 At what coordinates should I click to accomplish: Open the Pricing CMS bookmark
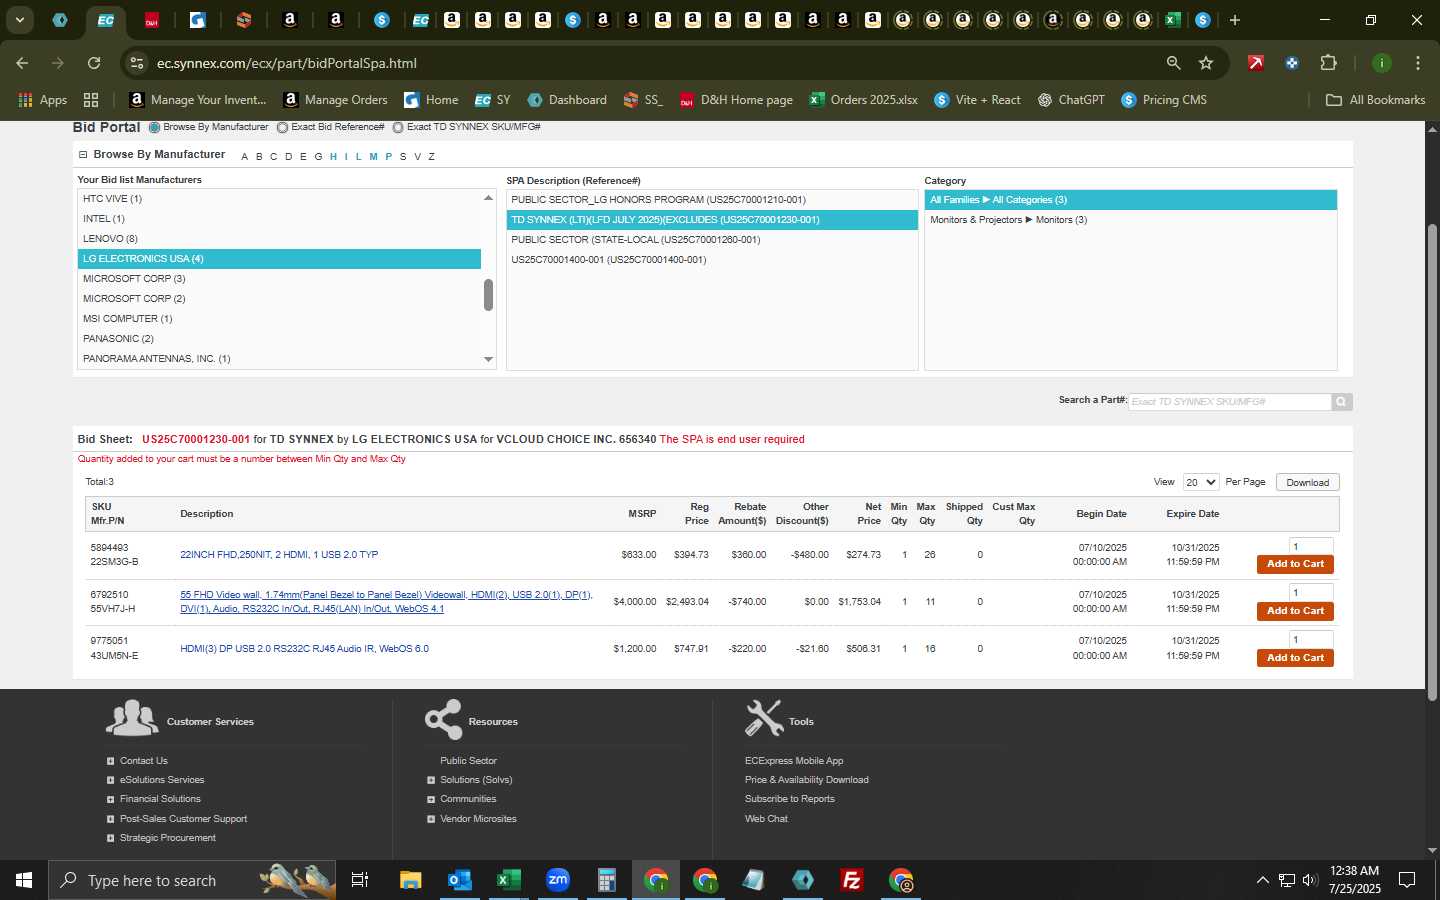click(1164, 100)
